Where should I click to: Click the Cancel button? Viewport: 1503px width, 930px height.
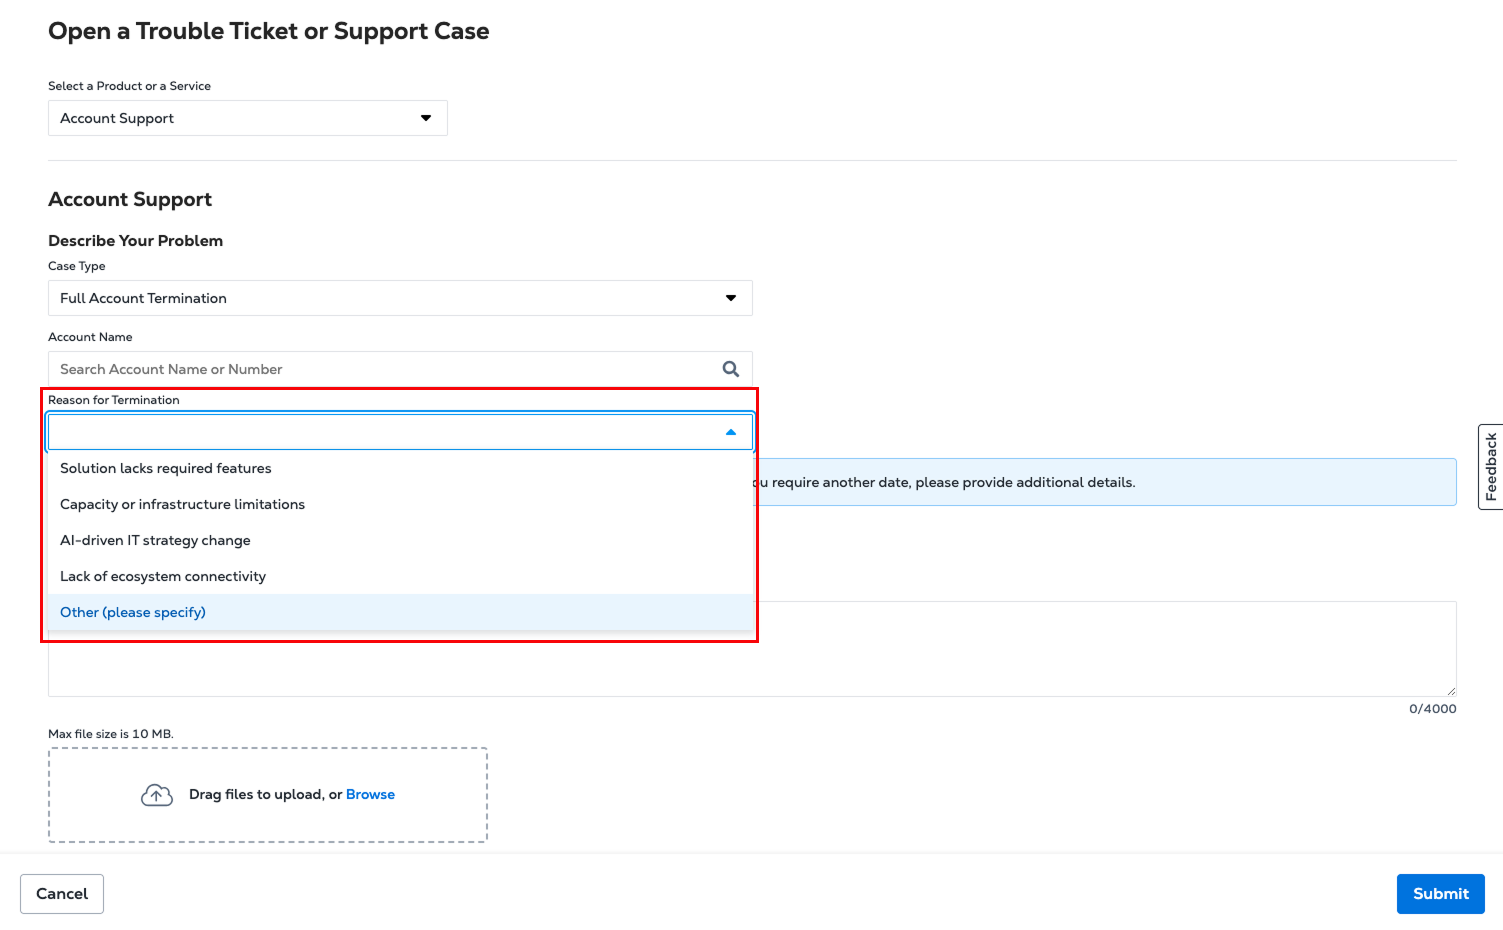pos(62,894)
